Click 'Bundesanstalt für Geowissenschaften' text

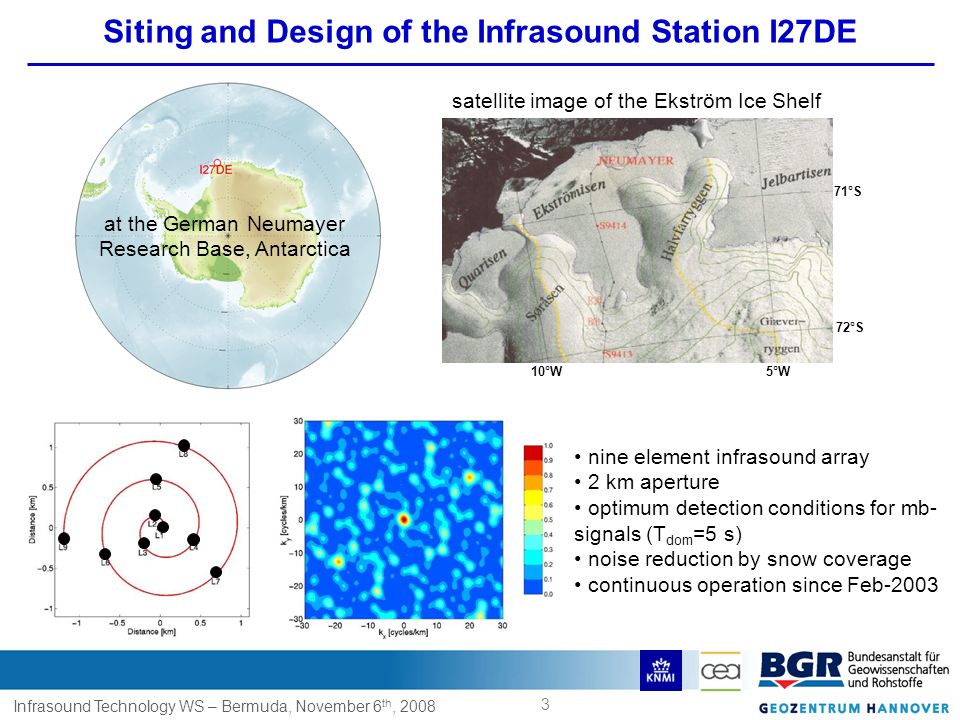pyautogui.click(x=898, y=663)
